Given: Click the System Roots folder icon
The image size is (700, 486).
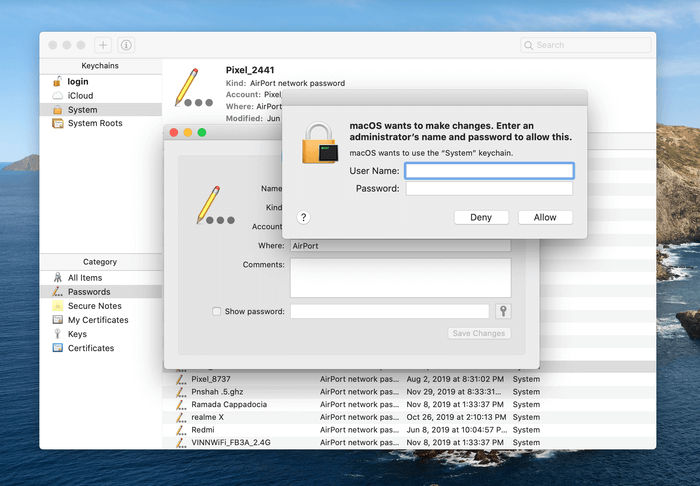Looking at the screenshot, I should click(58, 123).
